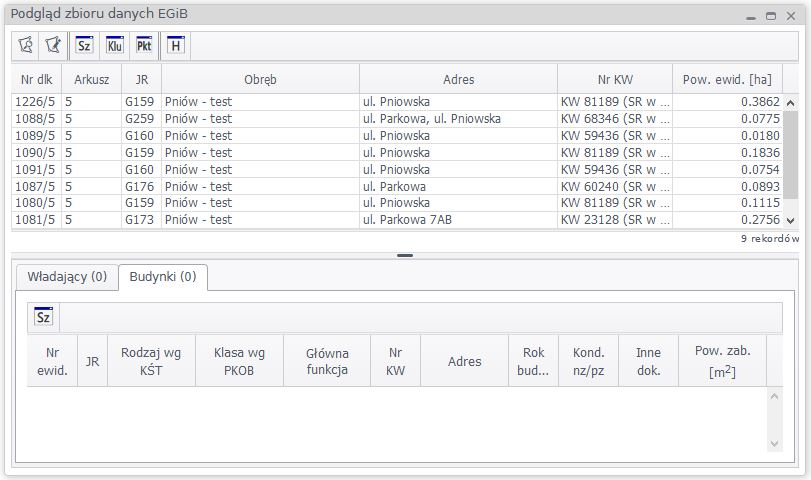Click the Adres column header in parcel table
This screenshot has width=811, height=480.
click(458, 79)
